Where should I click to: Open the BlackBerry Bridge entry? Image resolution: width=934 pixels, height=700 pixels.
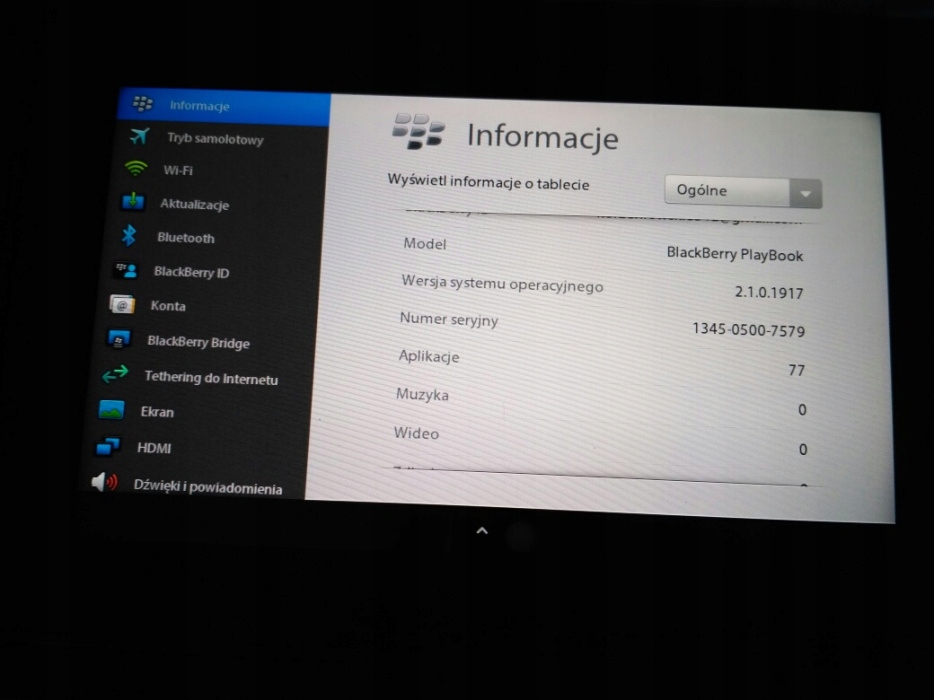(x=198, y=342)
